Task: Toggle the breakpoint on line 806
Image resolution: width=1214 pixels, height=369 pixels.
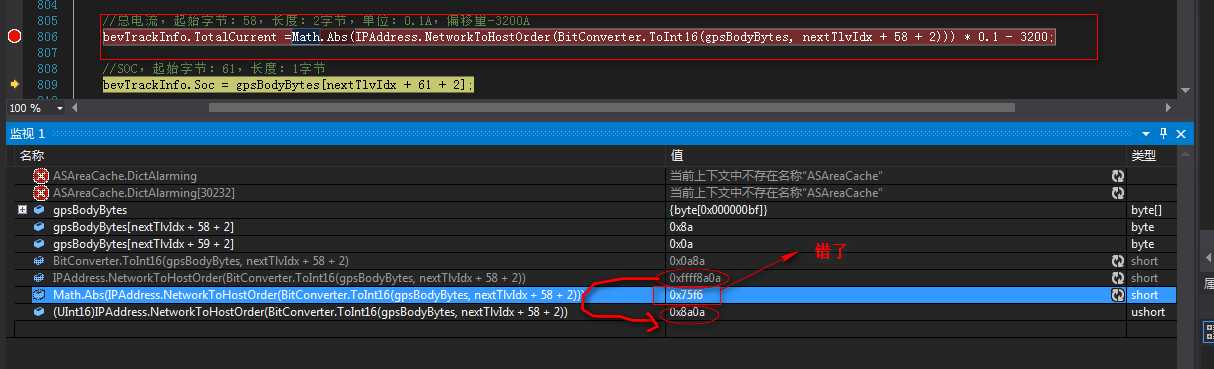Action: pos(14,36)
